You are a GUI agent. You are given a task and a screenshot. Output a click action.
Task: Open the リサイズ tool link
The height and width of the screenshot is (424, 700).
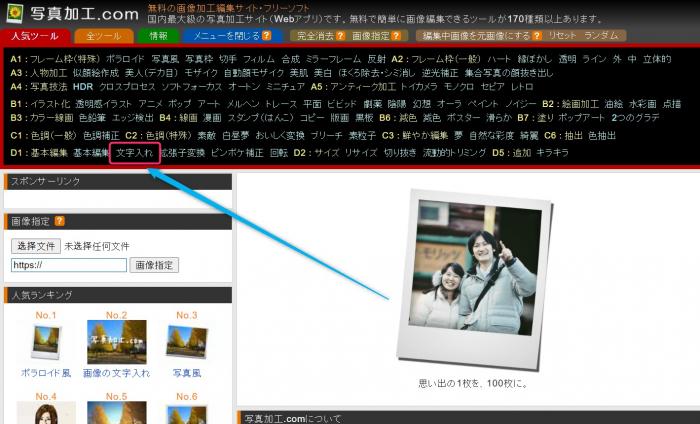coord(361,153)
